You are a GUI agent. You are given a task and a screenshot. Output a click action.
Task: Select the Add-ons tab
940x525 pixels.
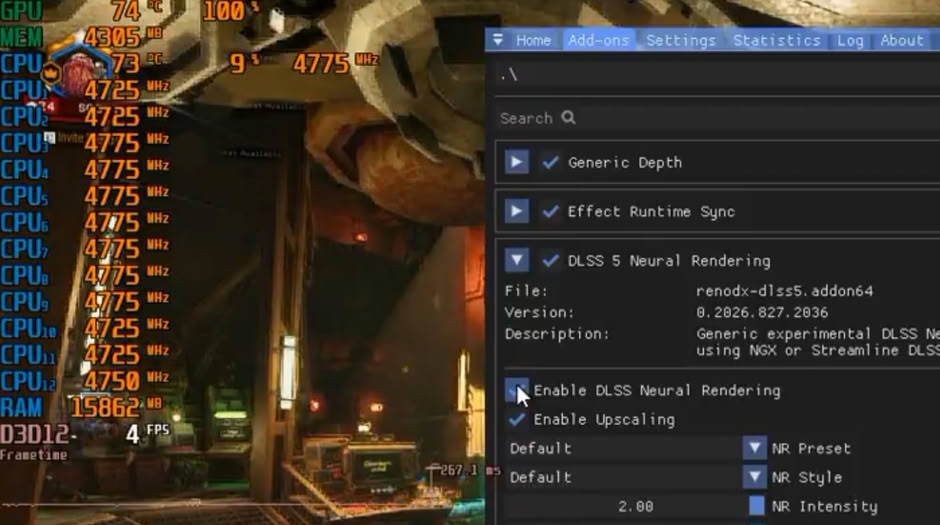point(598,40)
